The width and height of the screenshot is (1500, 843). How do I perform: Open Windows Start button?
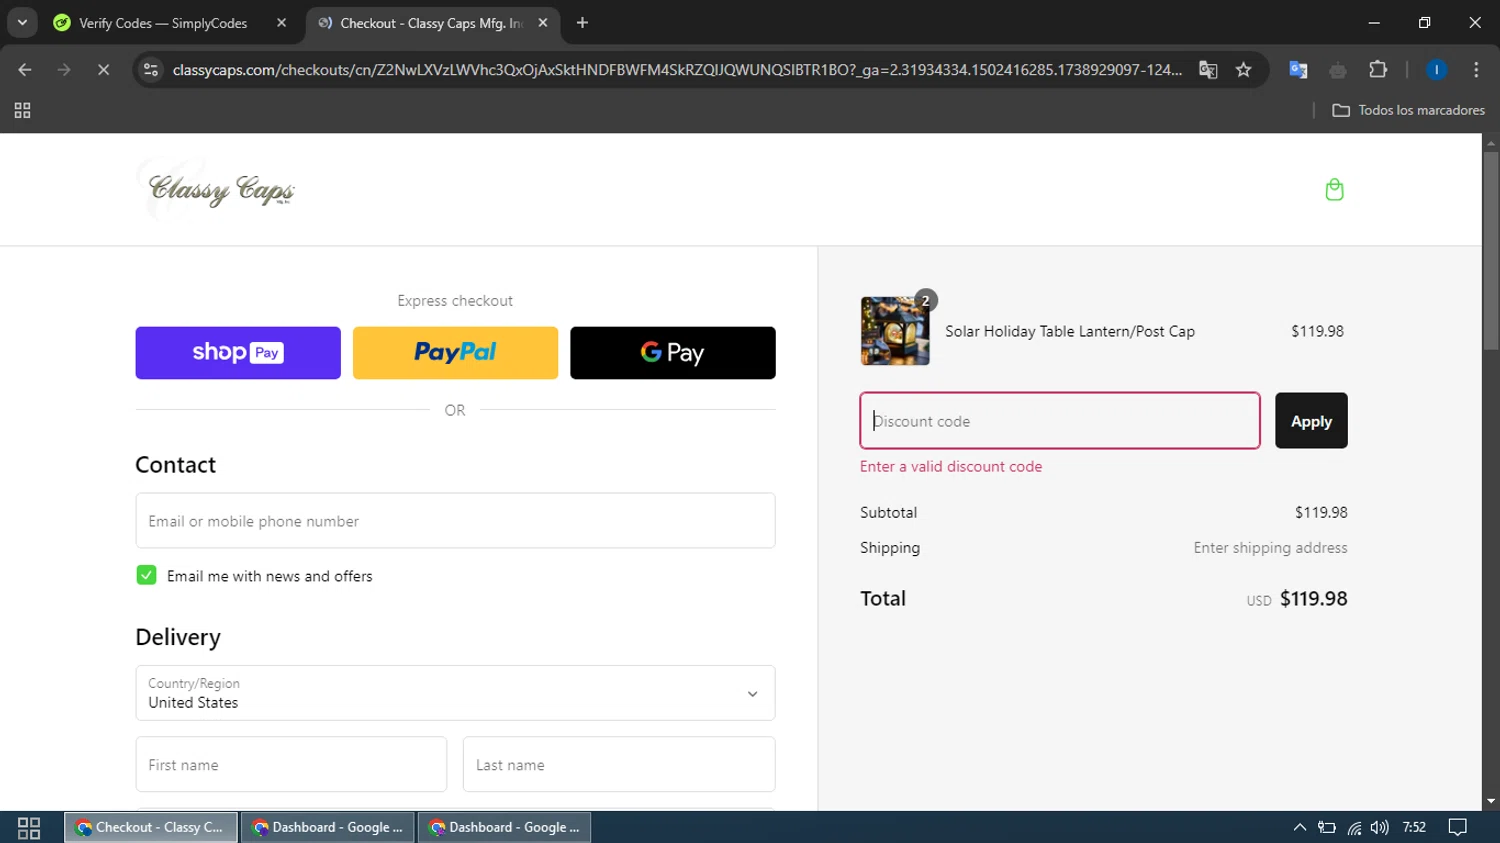coord(29,828)
